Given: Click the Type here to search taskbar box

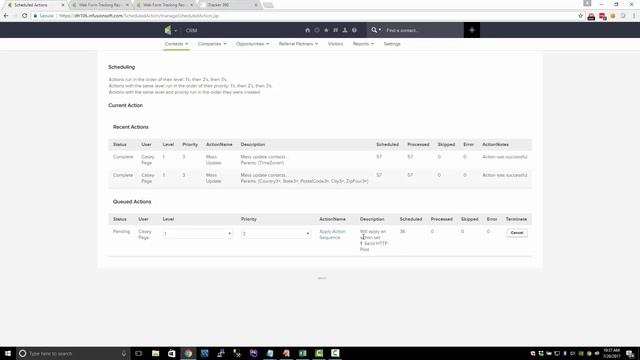Looking at the screenshot, I should 73,353.
